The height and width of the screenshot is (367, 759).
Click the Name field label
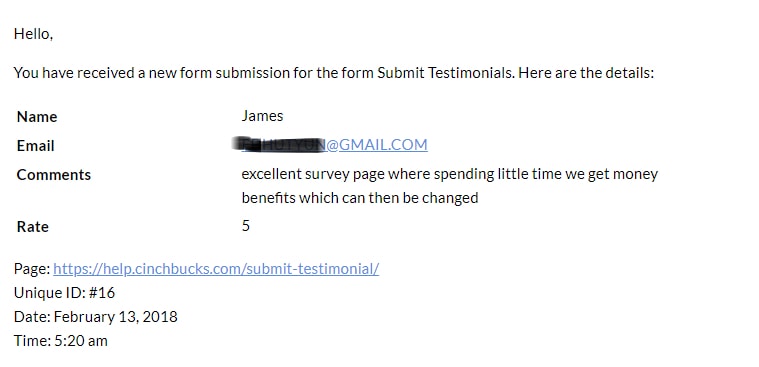(x=37, y=117)
